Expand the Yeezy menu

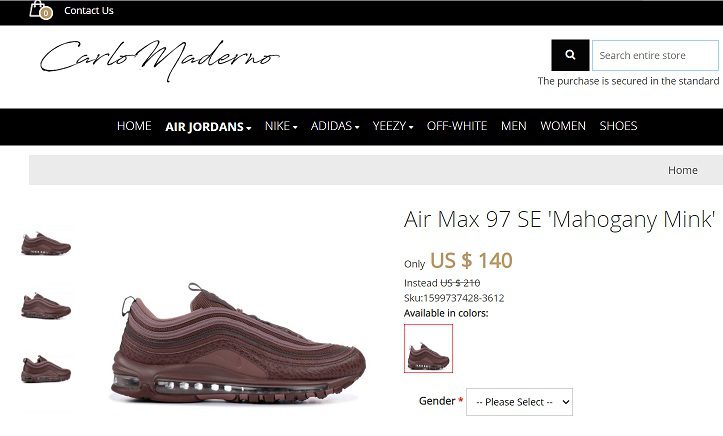[x=393, y=126]
